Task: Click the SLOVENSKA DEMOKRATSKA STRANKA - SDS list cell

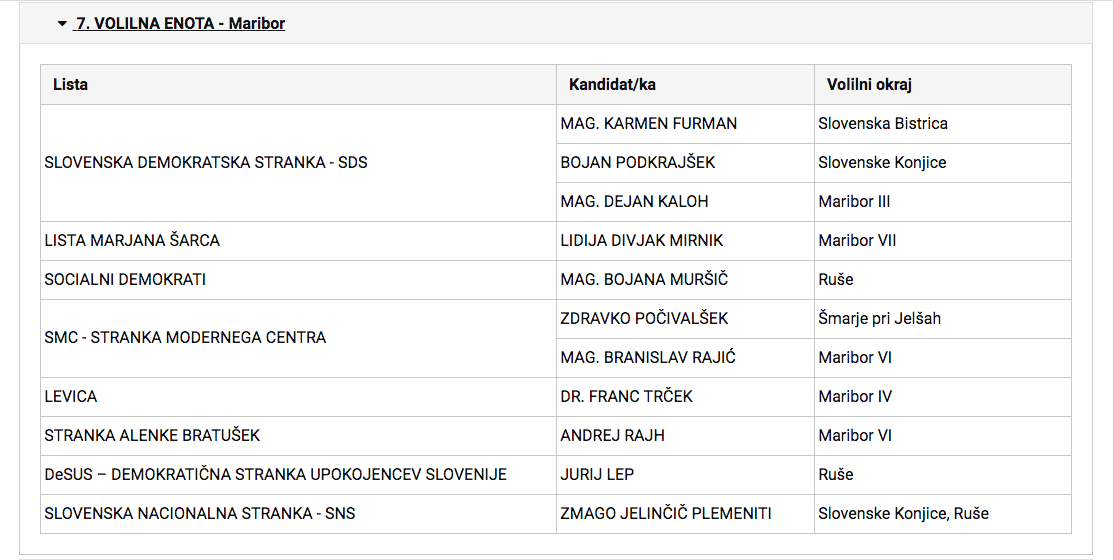Action: (x=206, y=163)
